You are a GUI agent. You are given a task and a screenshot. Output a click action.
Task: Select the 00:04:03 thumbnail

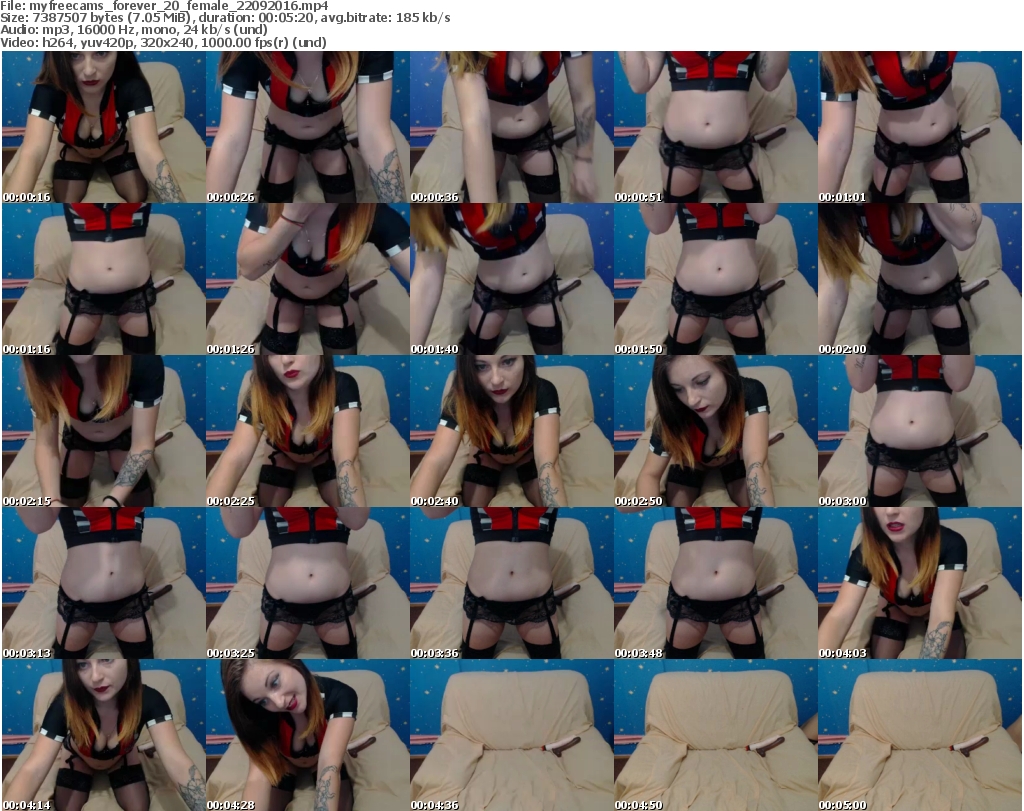pyautogui.click(x=919, y=583)
